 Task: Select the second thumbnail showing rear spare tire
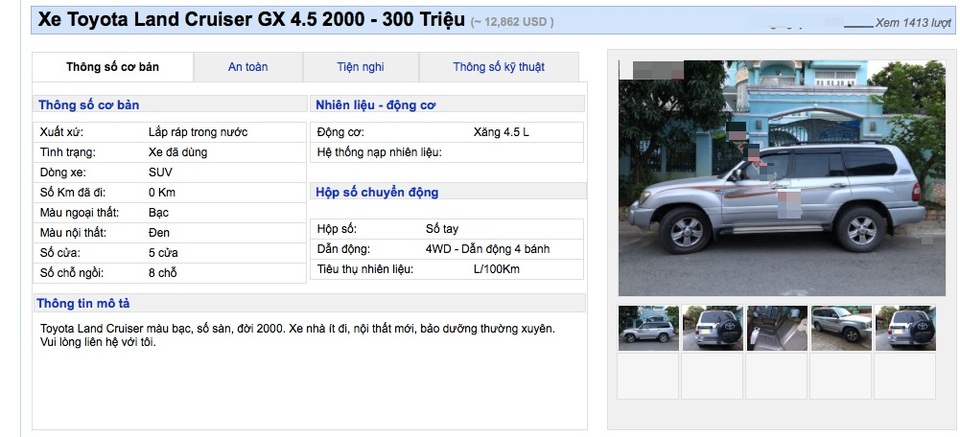coord(713,328)
